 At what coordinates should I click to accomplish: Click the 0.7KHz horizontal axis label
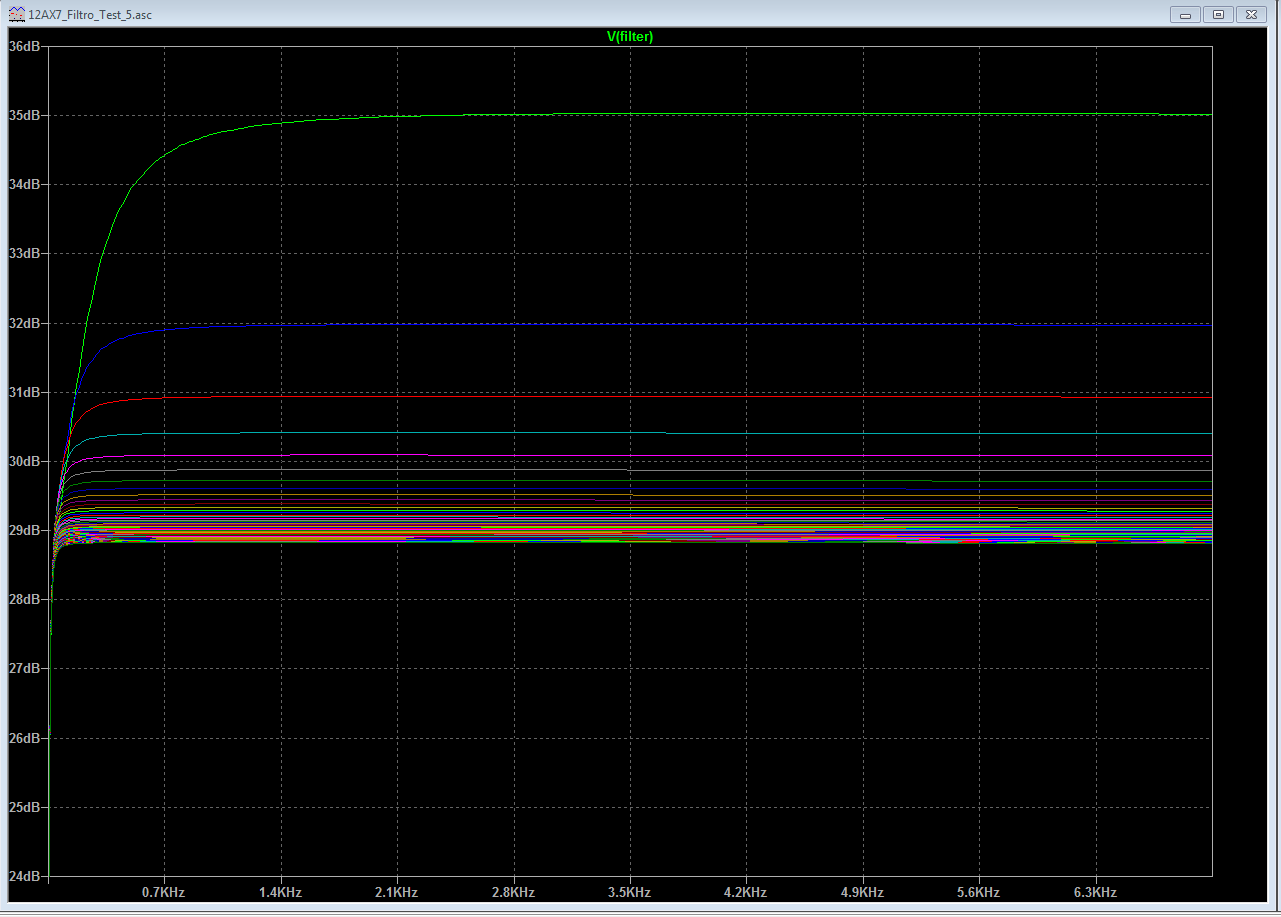coord(164,892)
